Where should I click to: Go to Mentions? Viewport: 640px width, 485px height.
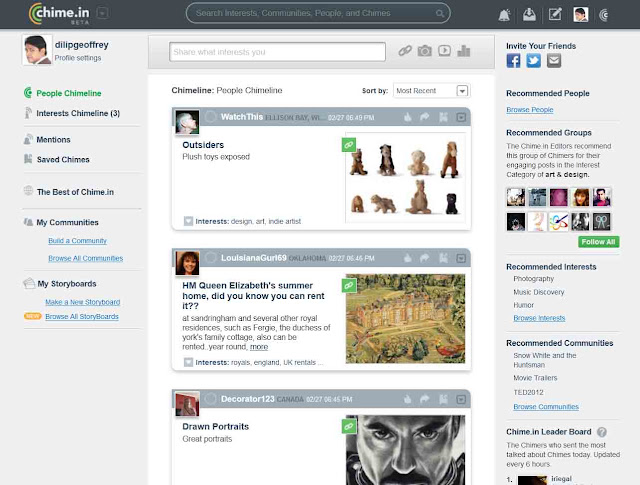click(x=53, y=140)
